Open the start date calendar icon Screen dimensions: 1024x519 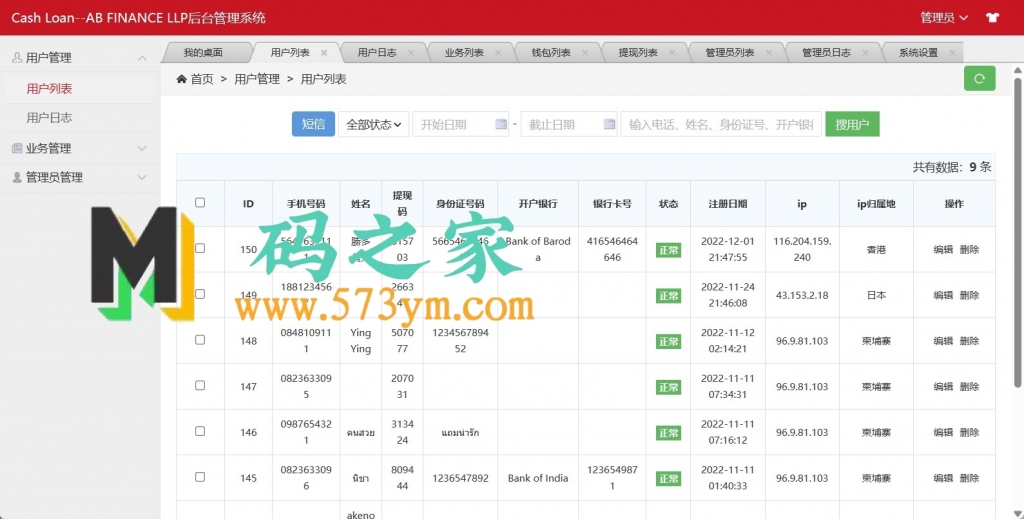[x=501, y=124]
